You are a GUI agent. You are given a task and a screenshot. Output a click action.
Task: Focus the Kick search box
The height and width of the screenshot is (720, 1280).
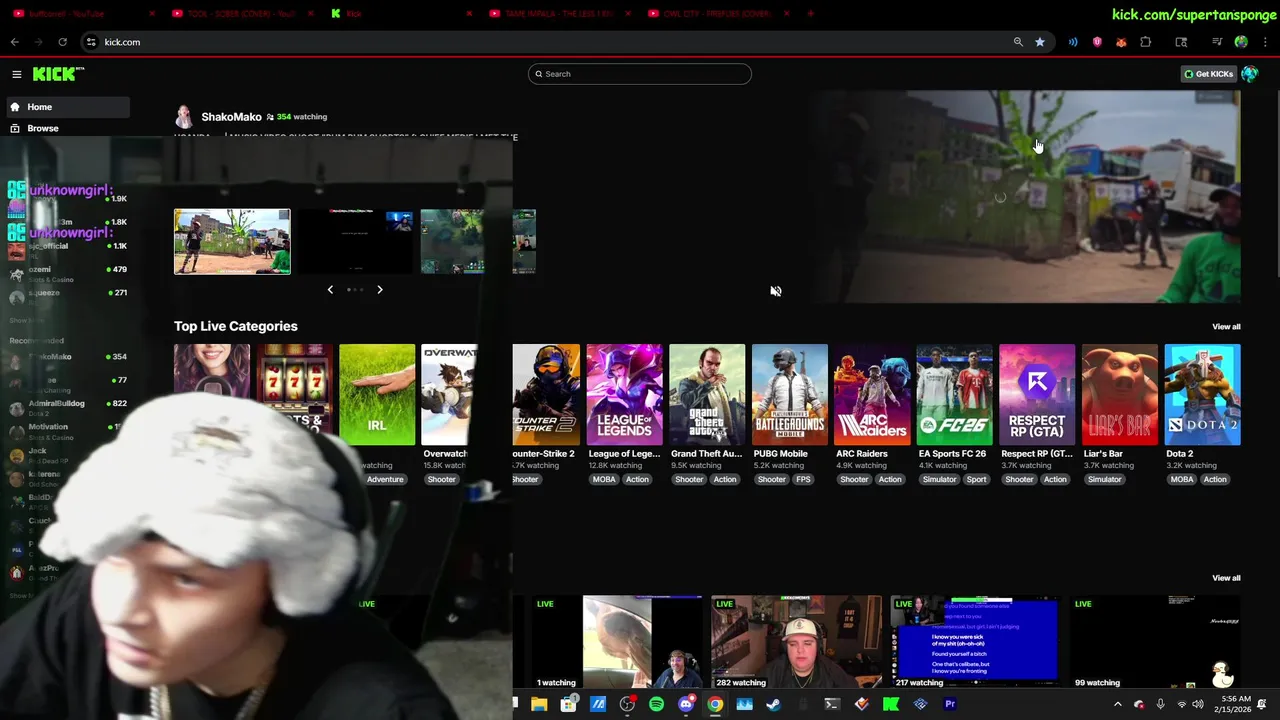(x=639, y=74)
